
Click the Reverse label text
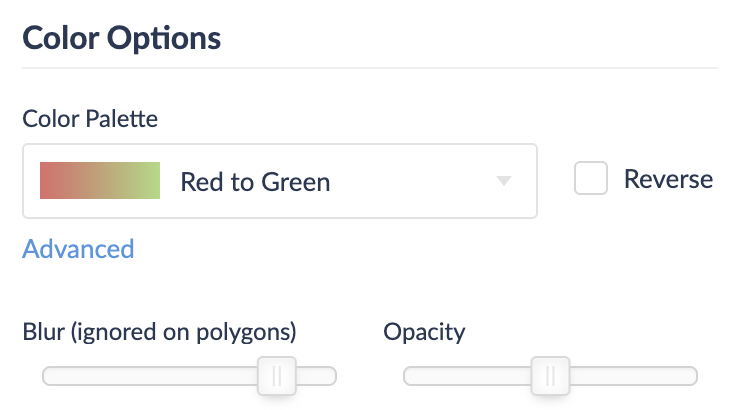tap(668, 180)
